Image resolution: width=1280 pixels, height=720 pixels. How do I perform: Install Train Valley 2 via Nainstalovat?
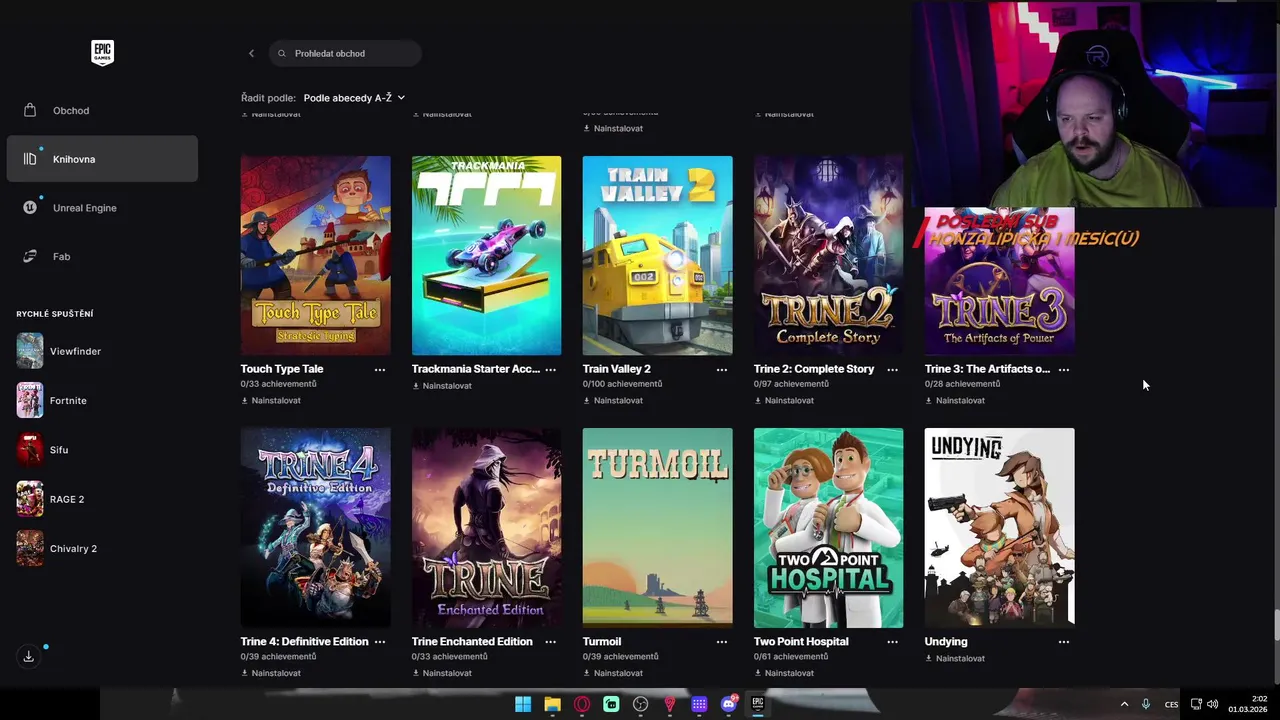click(613, 400)
